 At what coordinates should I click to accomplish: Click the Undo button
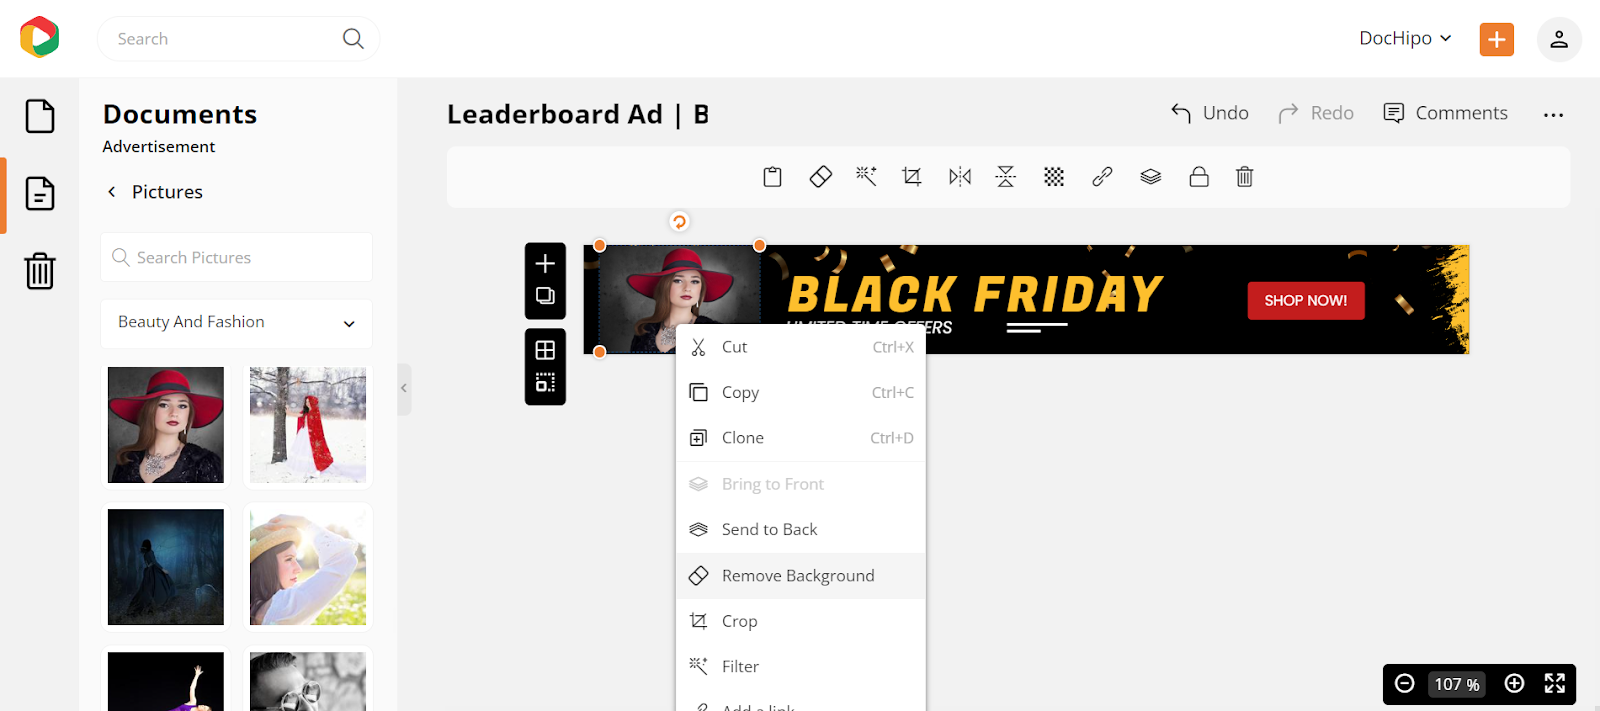pyautogui.click(x=1210, y=113)
